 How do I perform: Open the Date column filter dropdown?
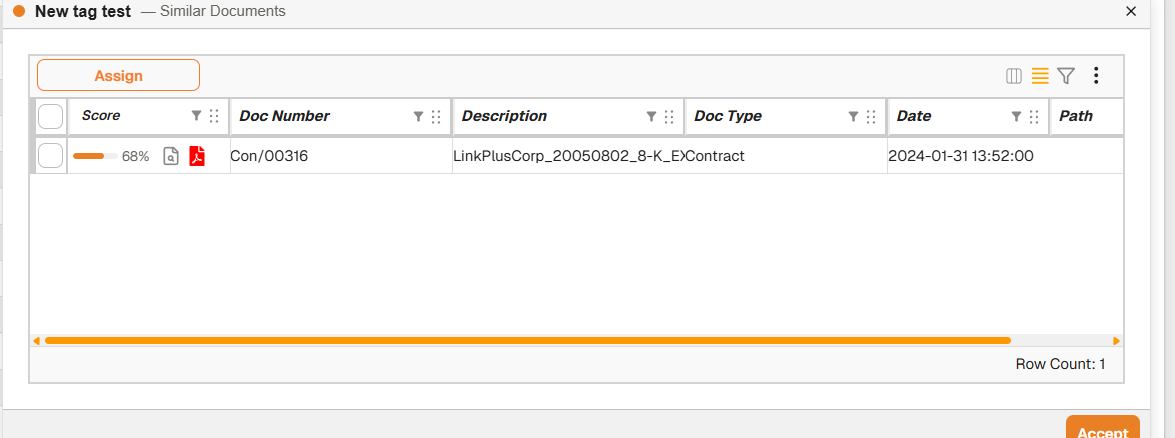[x=1016, y=116]
